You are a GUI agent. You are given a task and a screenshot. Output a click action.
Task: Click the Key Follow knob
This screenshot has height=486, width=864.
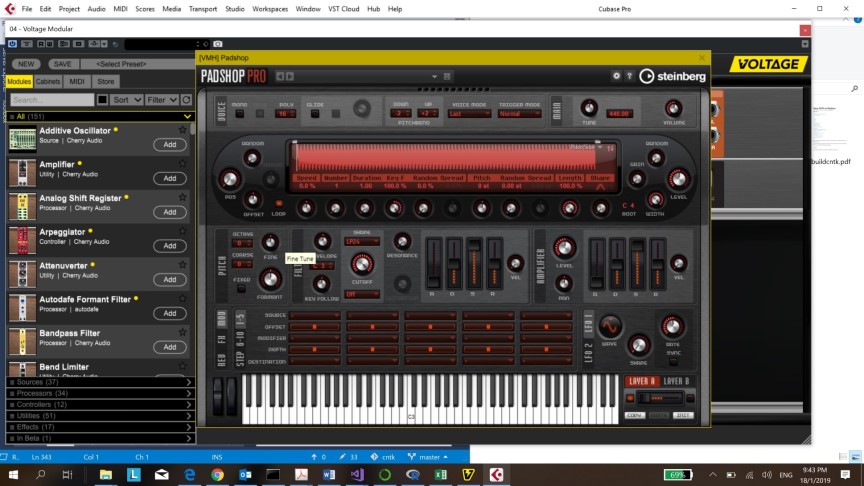(x=321, y=284)
